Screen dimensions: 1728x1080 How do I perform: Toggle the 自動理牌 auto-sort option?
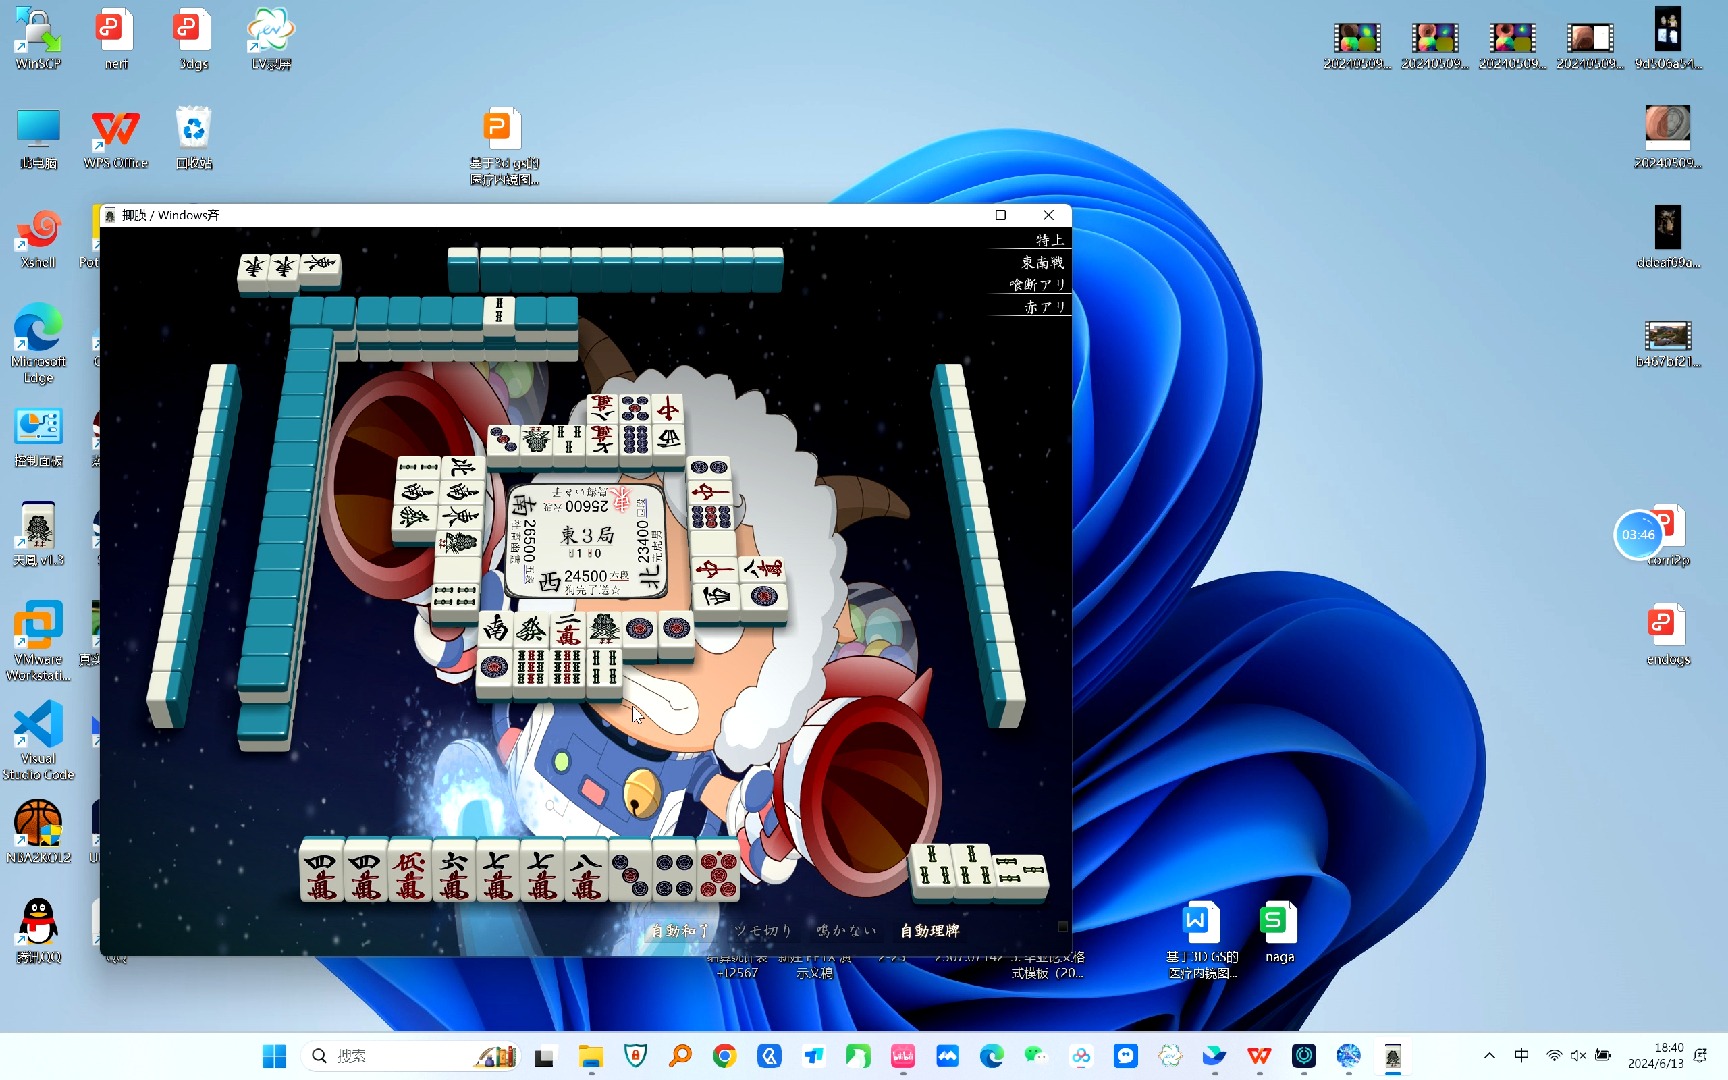pyautogui.click(x=929, y=930)
